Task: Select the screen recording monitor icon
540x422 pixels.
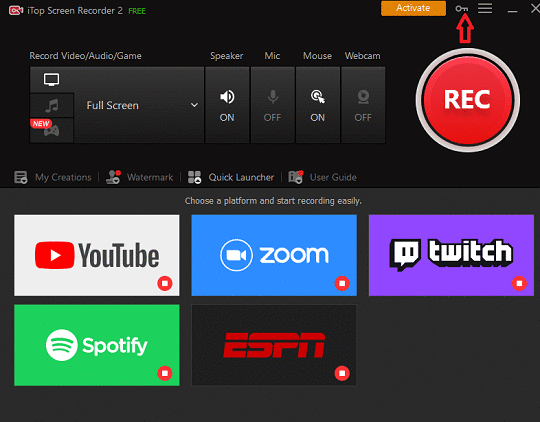Action: click(x=51, y=80)
